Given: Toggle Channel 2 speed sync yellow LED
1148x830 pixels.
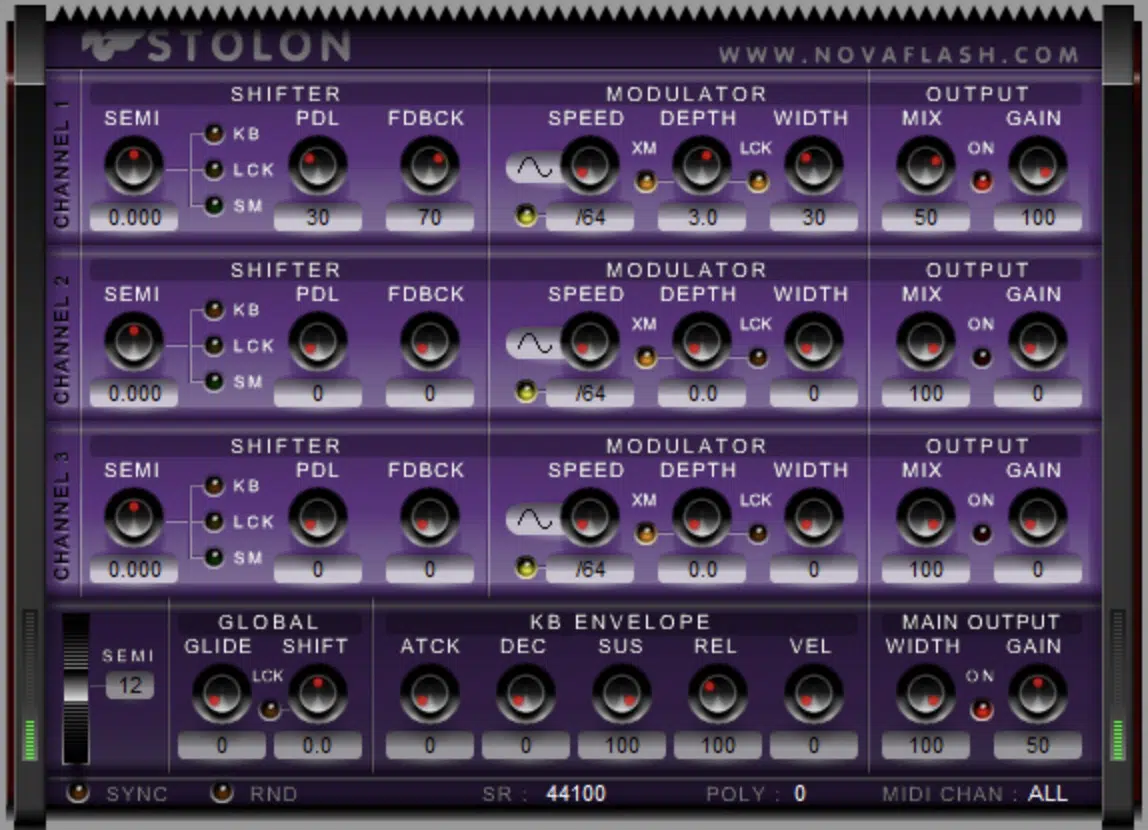Looking at the screenshot, I should [526, 392].
